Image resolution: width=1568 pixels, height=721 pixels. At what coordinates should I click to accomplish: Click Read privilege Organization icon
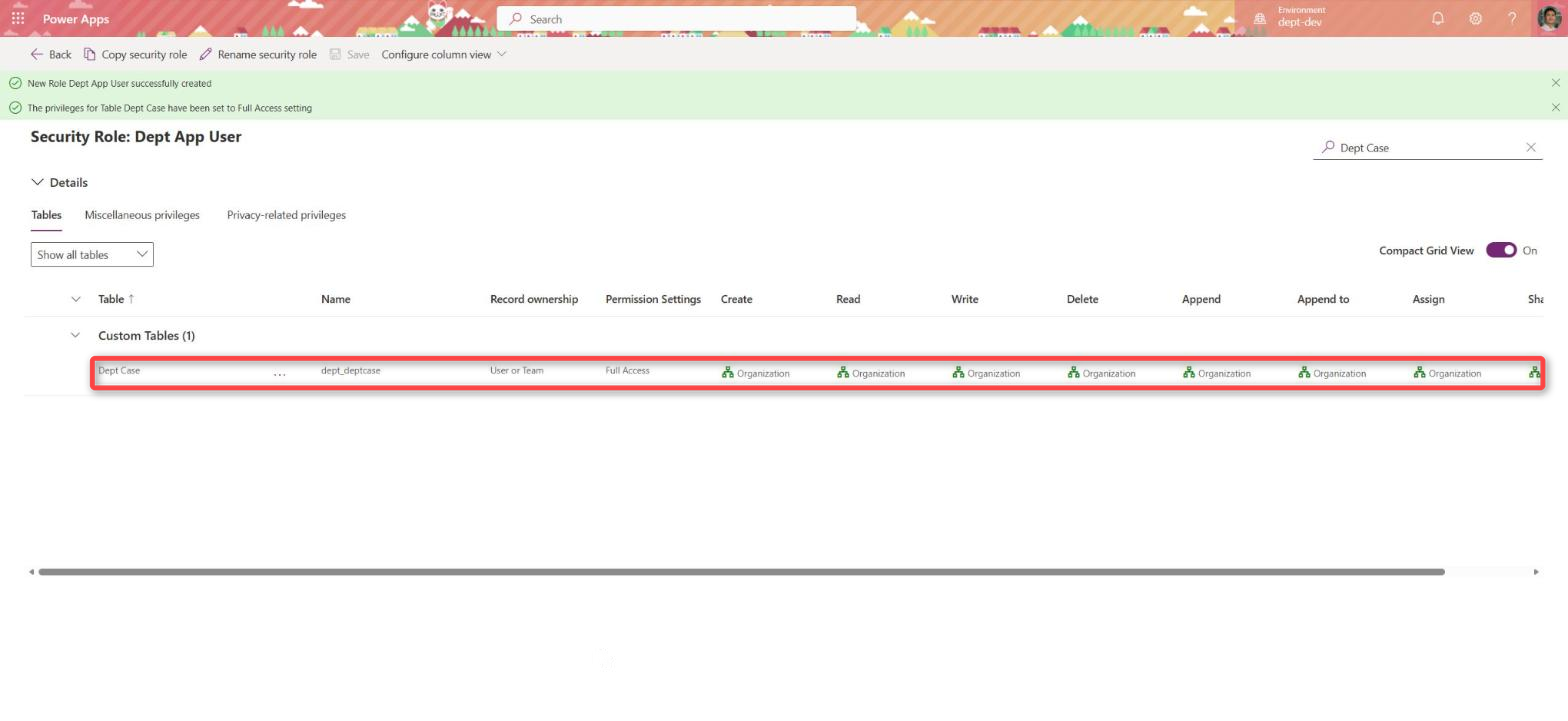[843, 372]
